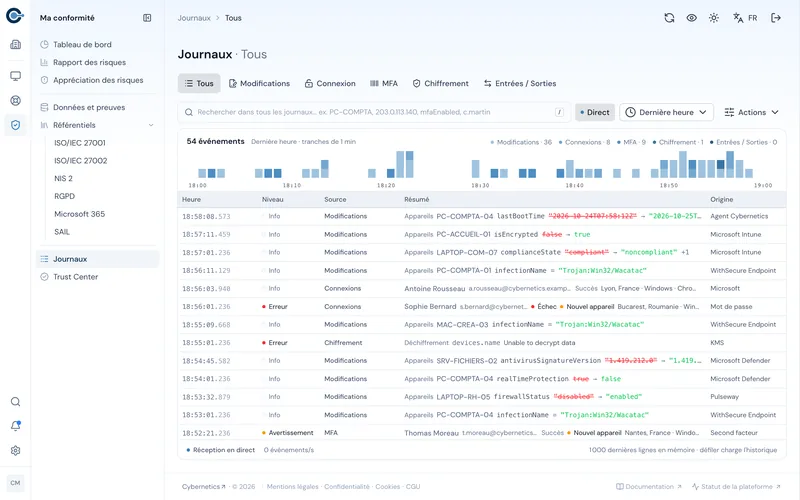
Task: Open the Thomas Moreau MFA warning row
Action: tap(482, 433)
